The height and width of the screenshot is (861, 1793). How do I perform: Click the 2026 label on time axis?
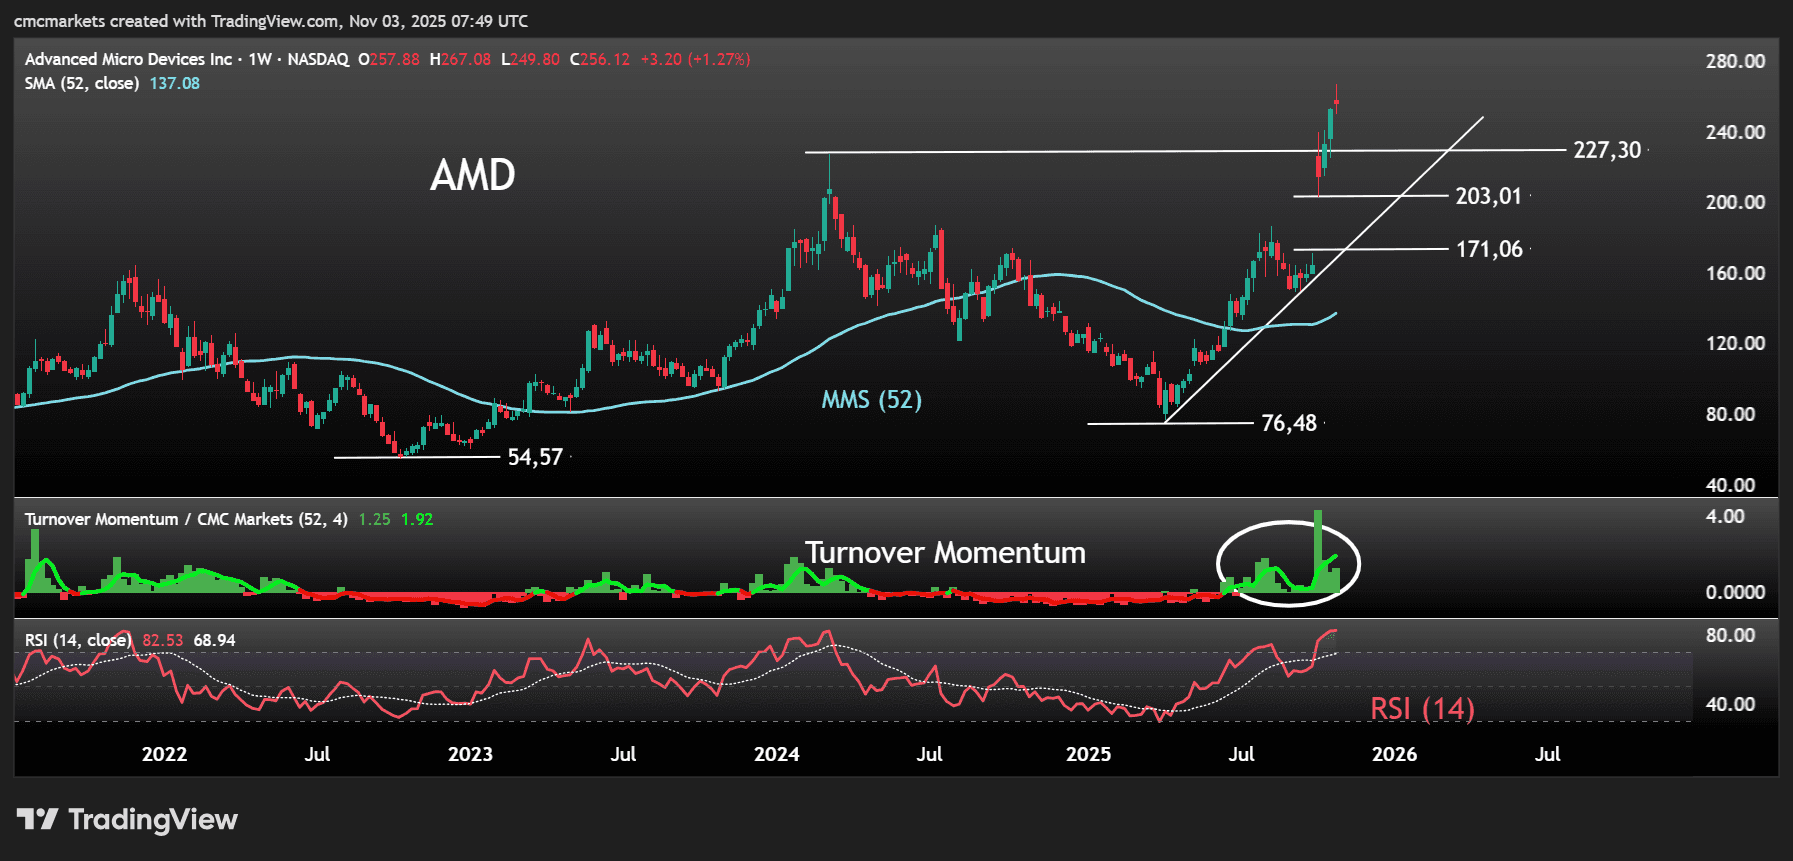(1394, 754)
